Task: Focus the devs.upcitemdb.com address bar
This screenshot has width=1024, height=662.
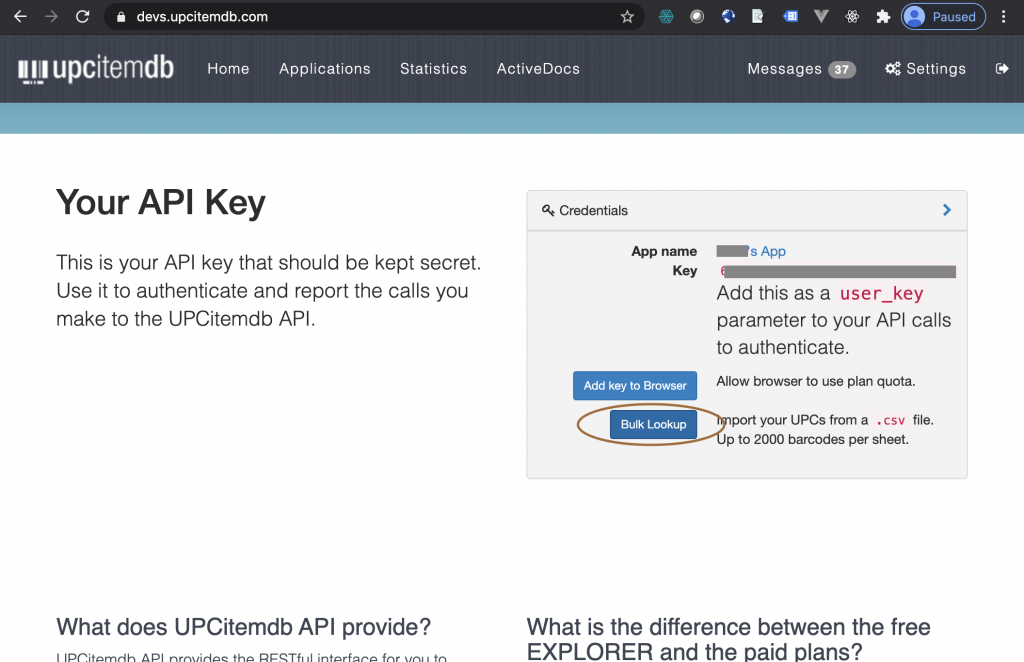Action: click(x=372, y=17)
